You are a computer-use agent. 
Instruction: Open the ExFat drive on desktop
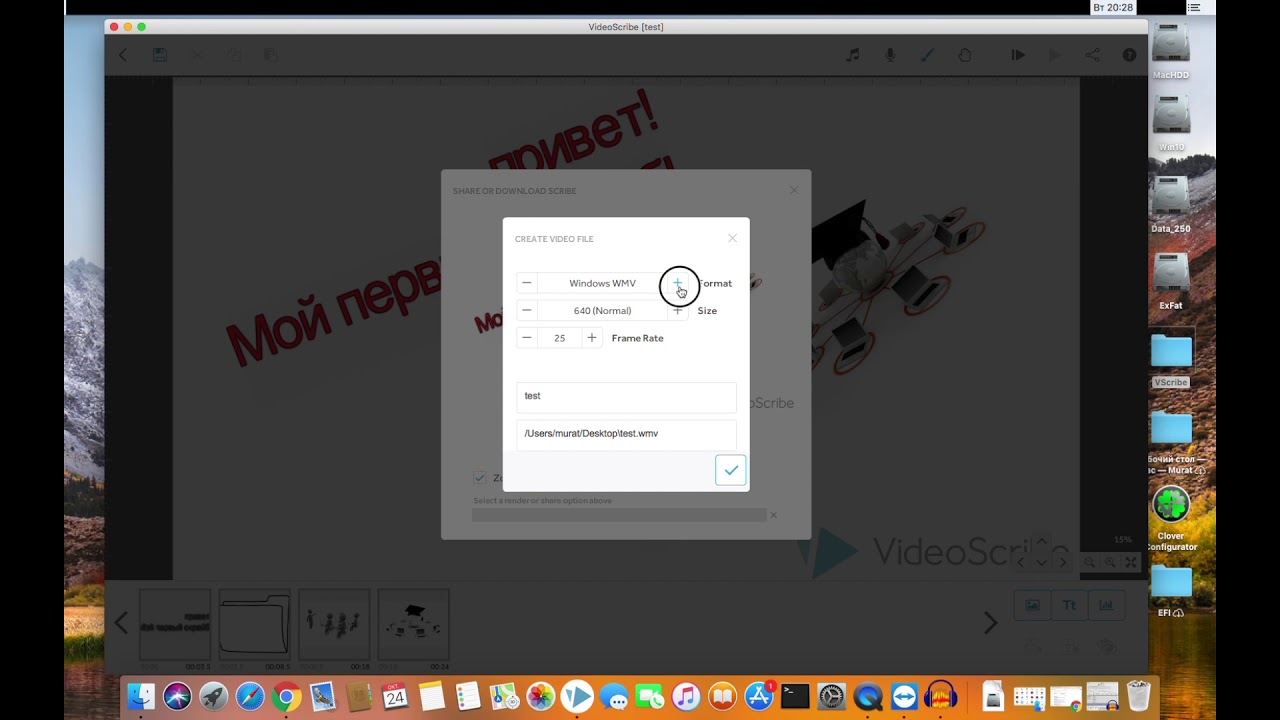pos(1171,281)
